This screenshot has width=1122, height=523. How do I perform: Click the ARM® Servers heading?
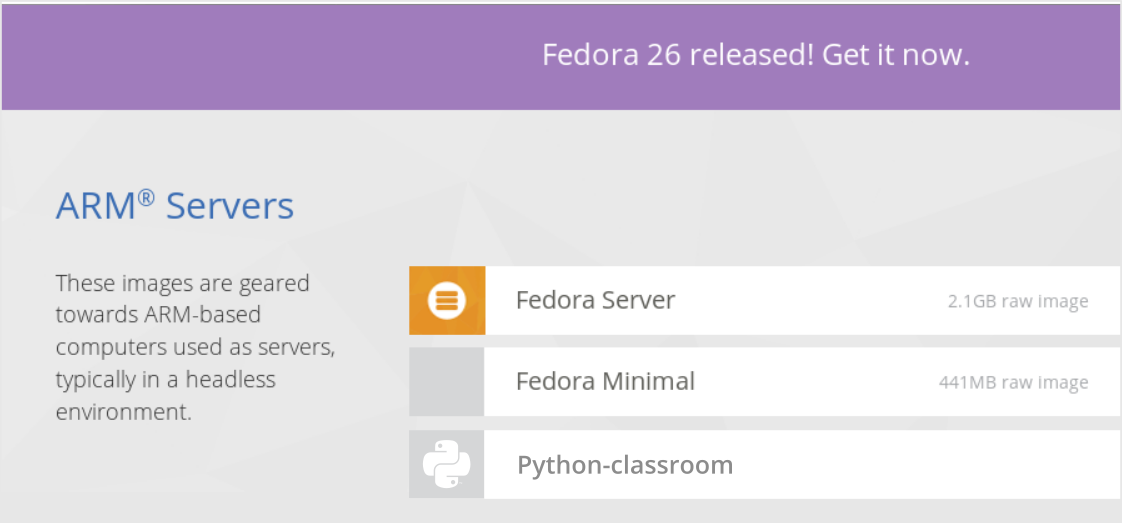(175, 206)
